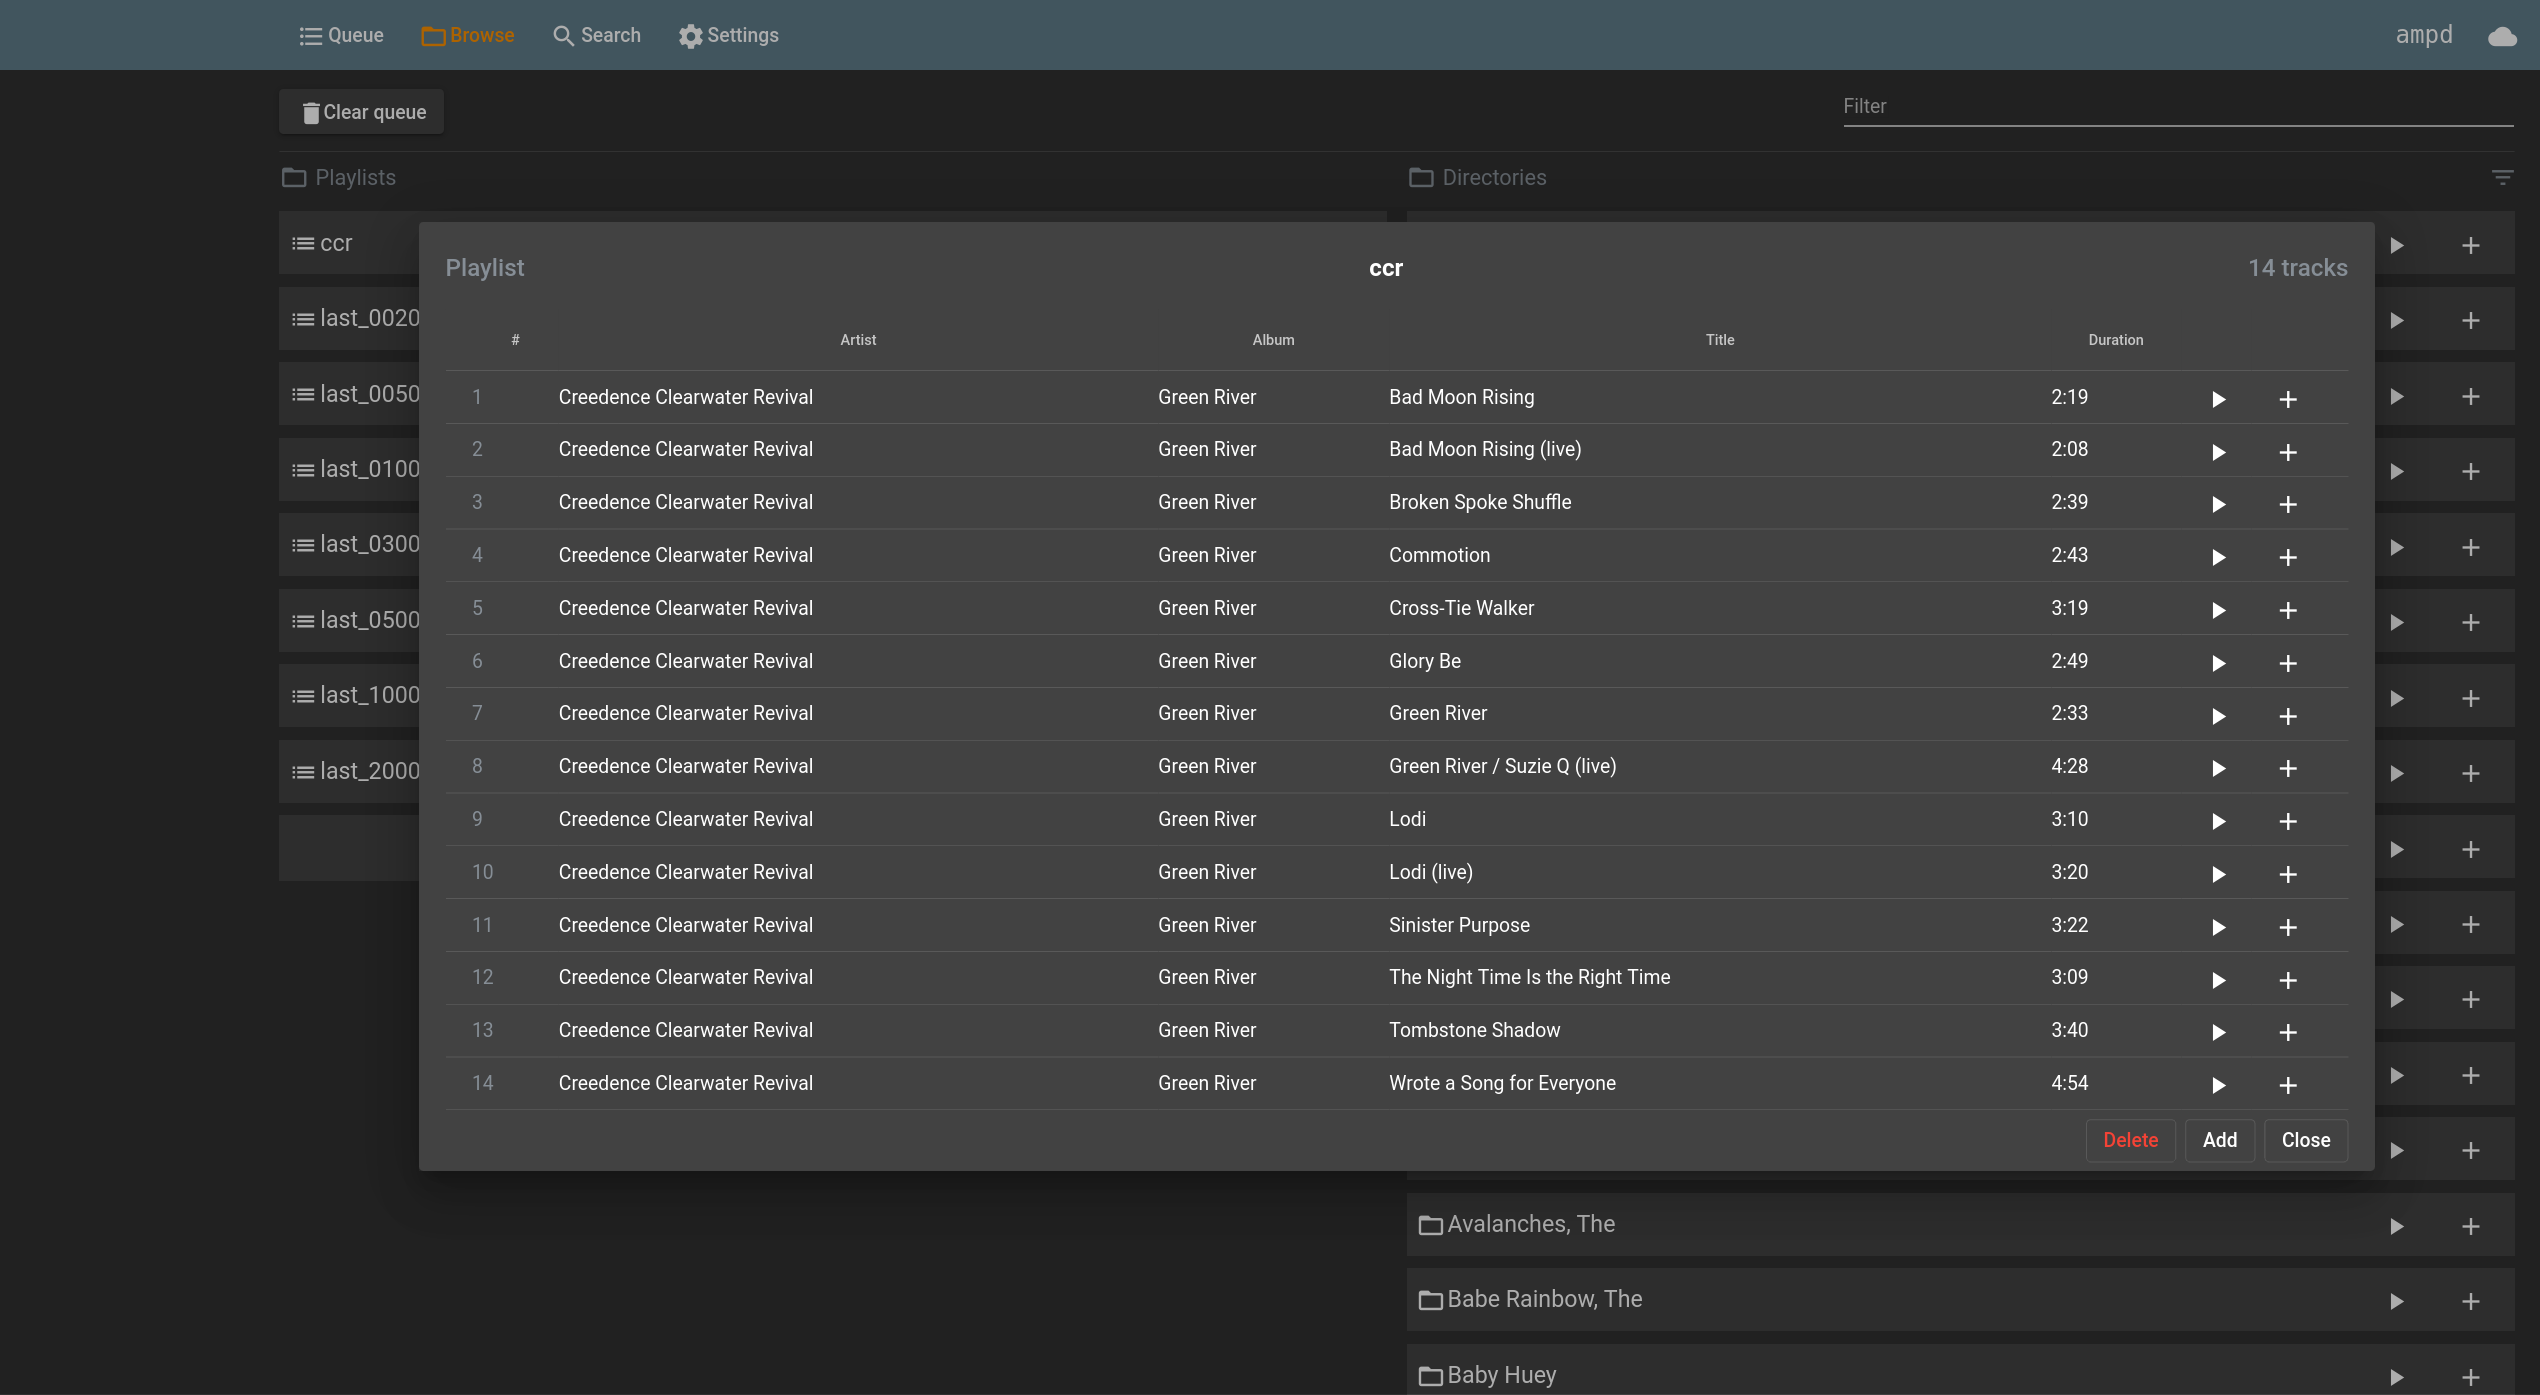Delete the ccr playlist
Screen dimensions: 2540x1395
coord(2130,1140)
